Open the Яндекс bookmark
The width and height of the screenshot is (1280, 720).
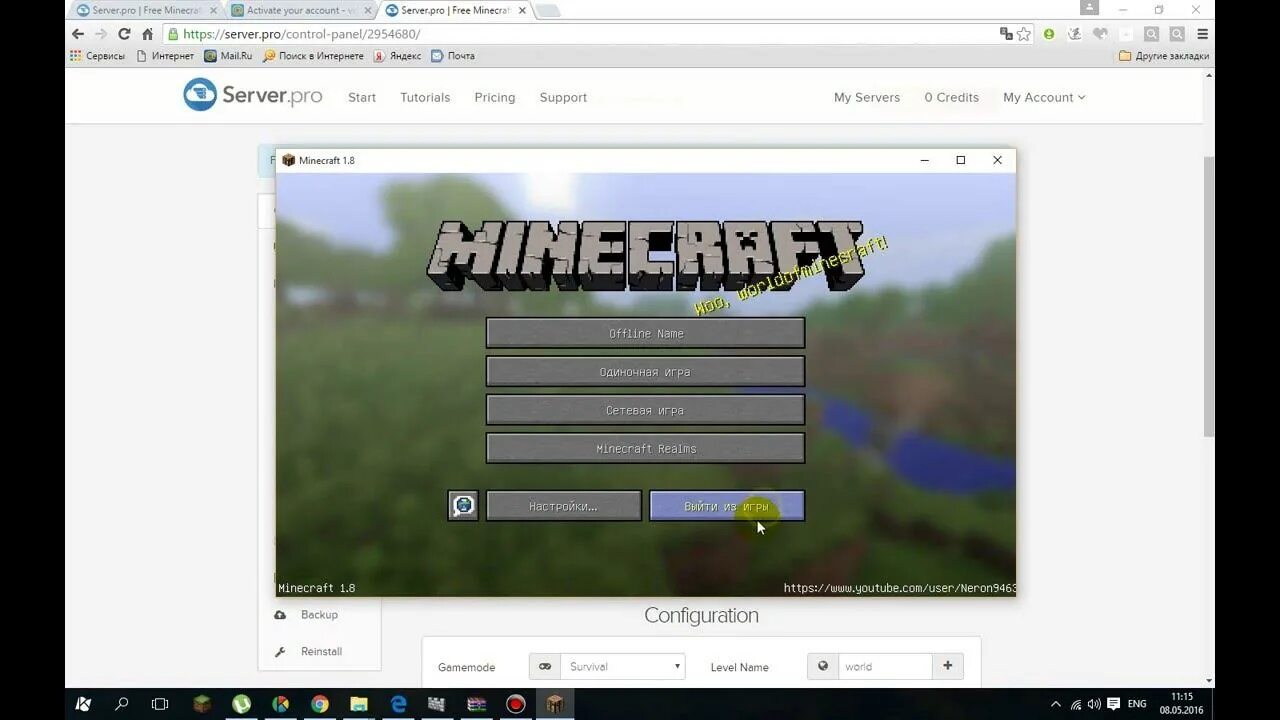coord(397,56)
